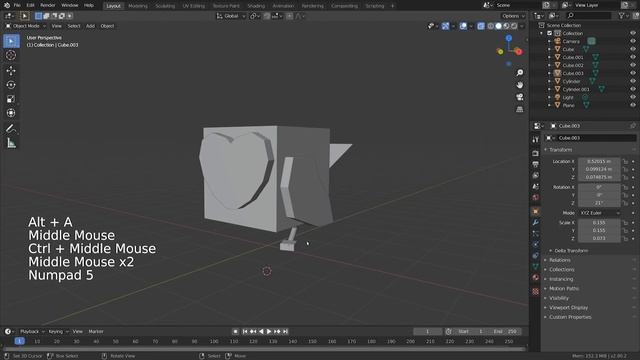Screen dimensions: 640x360
Task: Open the Object Data mesh tab
Action: click(x=536, y=267)
